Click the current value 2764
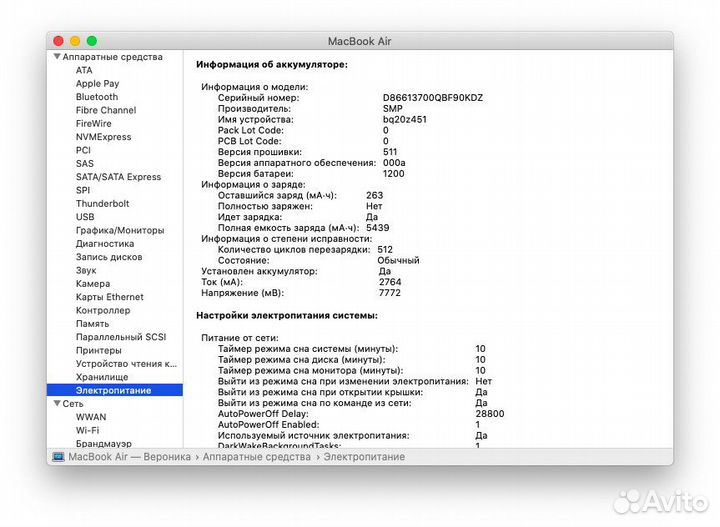Viewport: 720px width, 527px height. 390,282
